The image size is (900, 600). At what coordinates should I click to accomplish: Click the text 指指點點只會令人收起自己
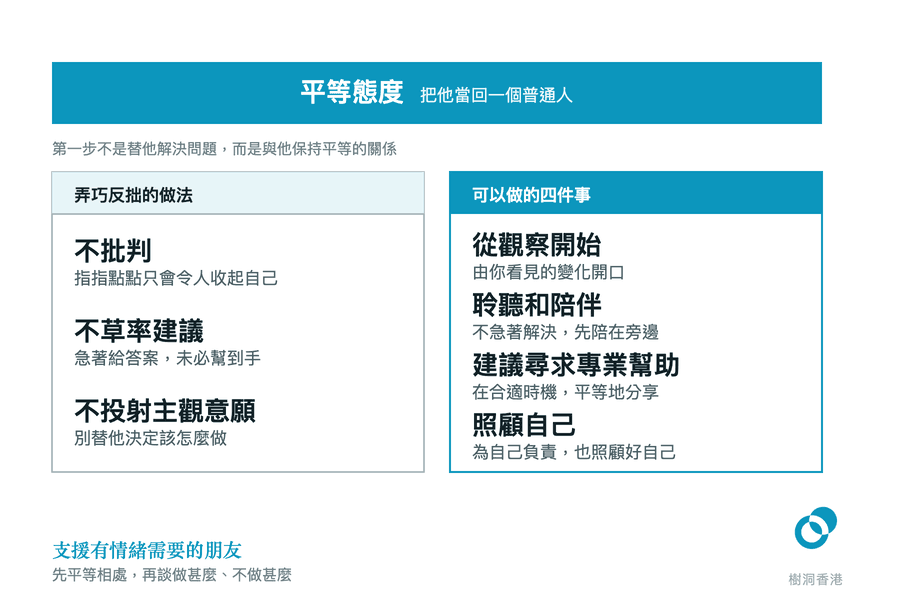point(176,278)
